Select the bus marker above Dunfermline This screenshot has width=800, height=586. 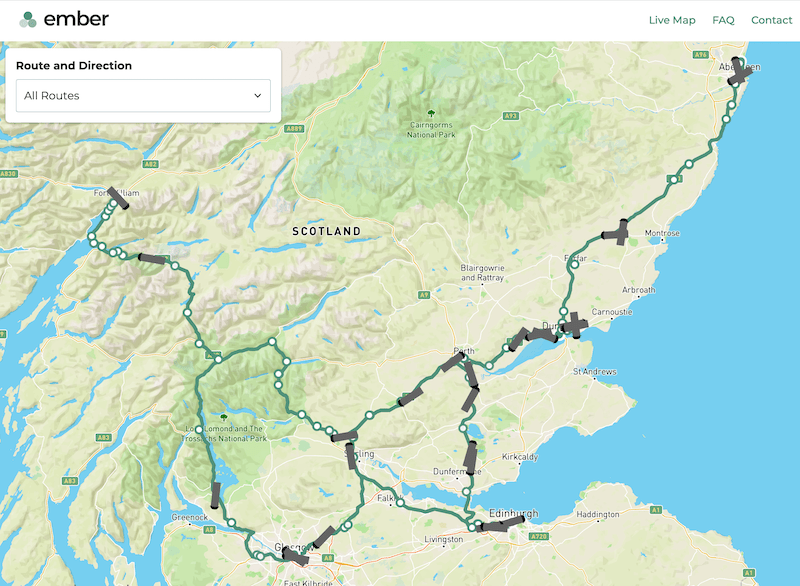[471, 457]
